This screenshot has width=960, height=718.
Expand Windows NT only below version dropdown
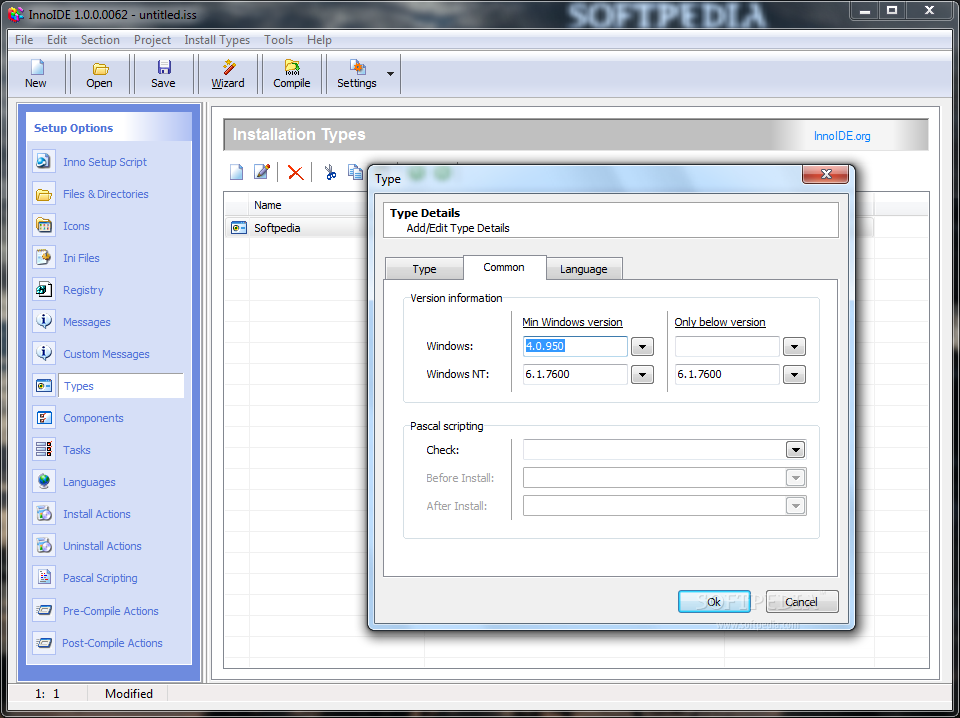click(x=794, y=375)
